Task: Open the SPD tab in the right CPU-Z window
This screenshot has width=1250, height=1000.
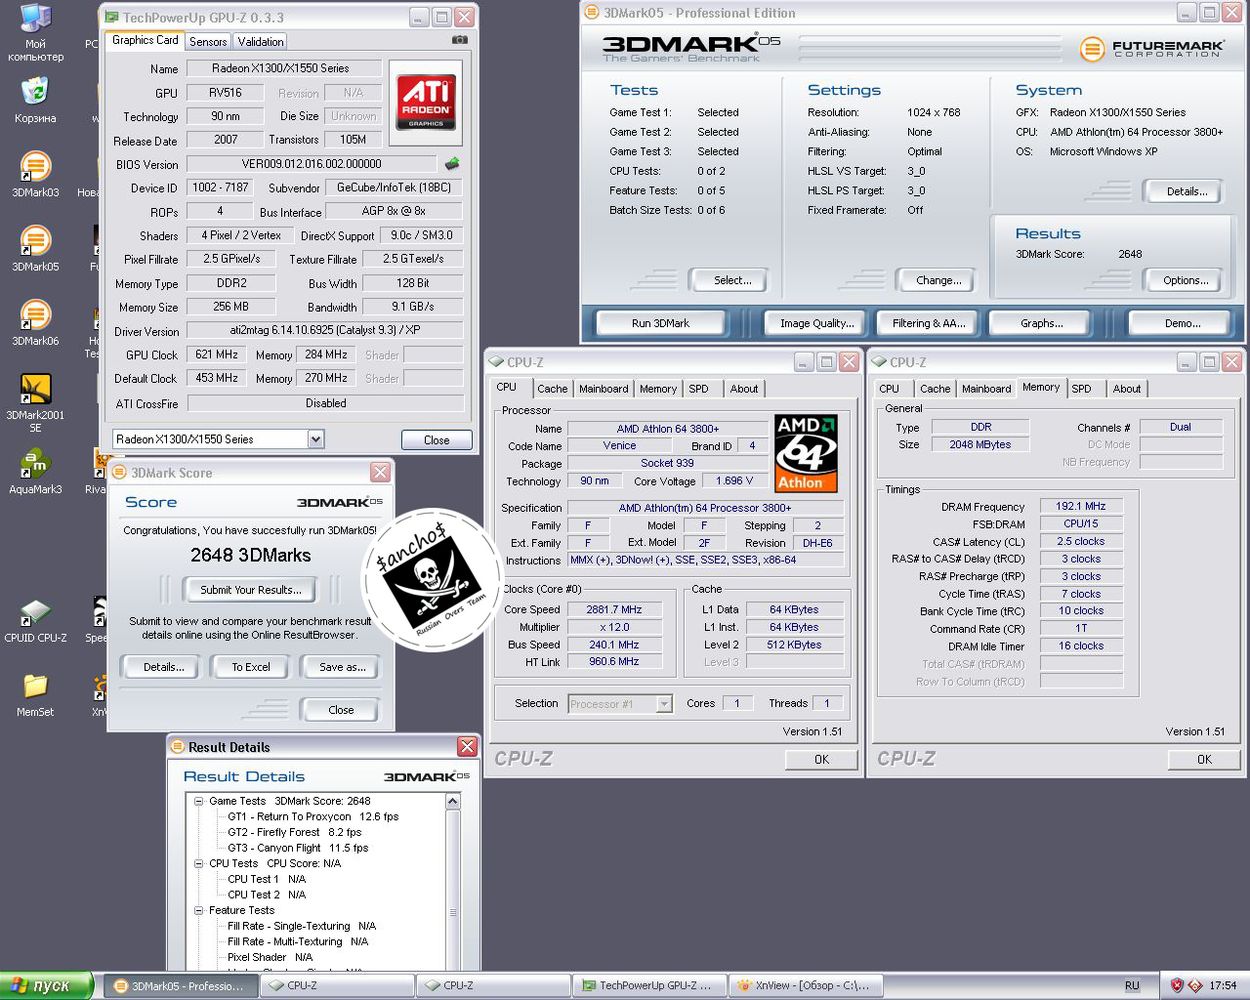Action: coord(1081,389)
